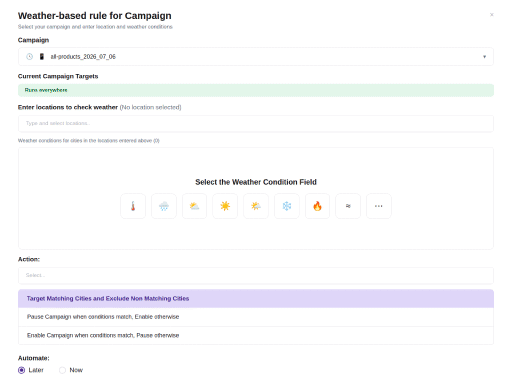Select the Now automate radio button
This screenshot has width=512, height=384.
(62, 370)
